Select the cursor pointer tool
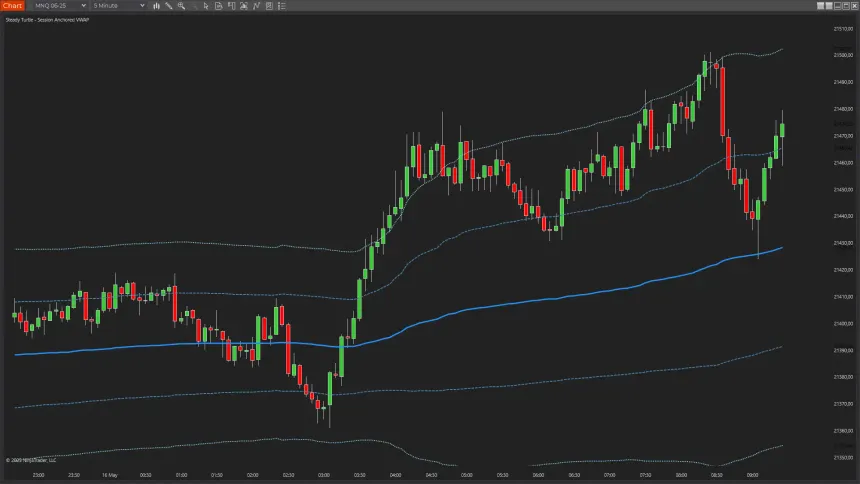The width and height of the screenshot is (860, 484). coord(206,6)
